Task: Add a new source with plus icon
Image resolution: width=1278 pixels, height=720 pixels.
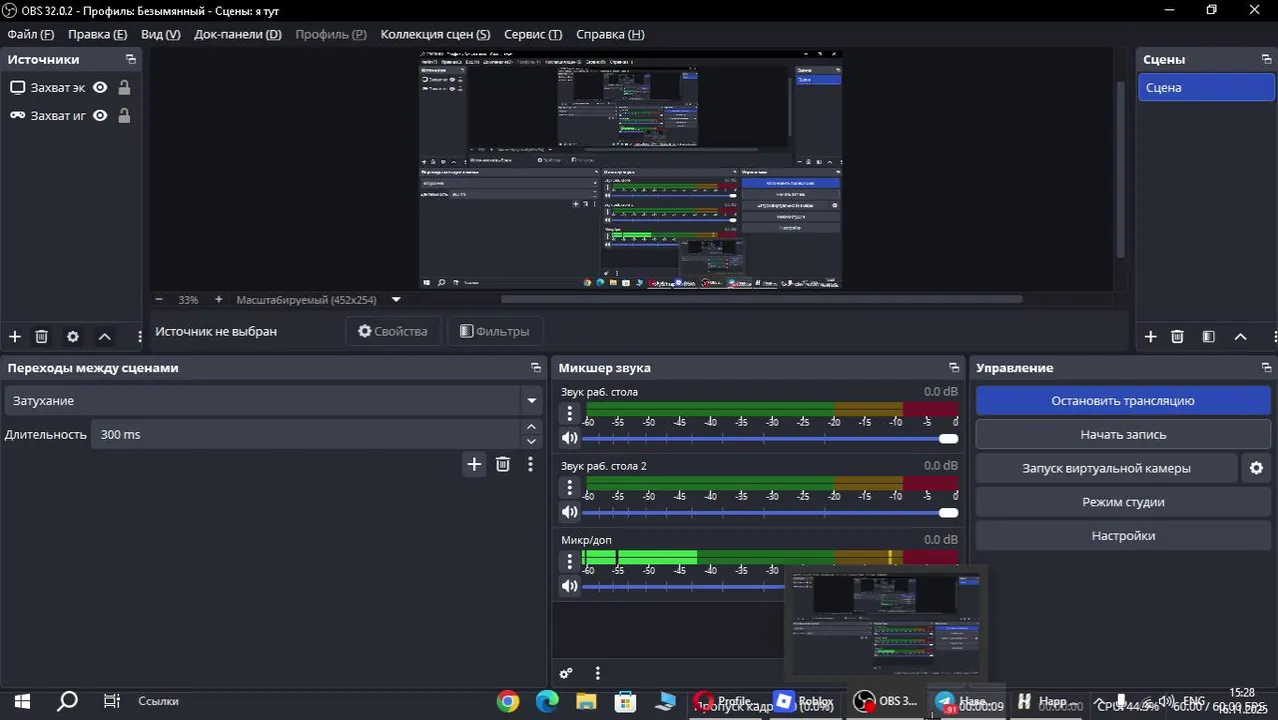Action: pyautogui.click(x=14, y=337)
